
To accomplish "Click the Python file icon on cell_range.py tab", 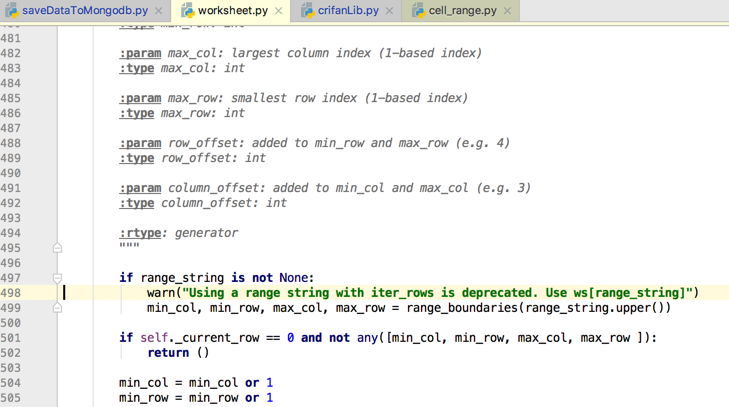I will [418, 10].
